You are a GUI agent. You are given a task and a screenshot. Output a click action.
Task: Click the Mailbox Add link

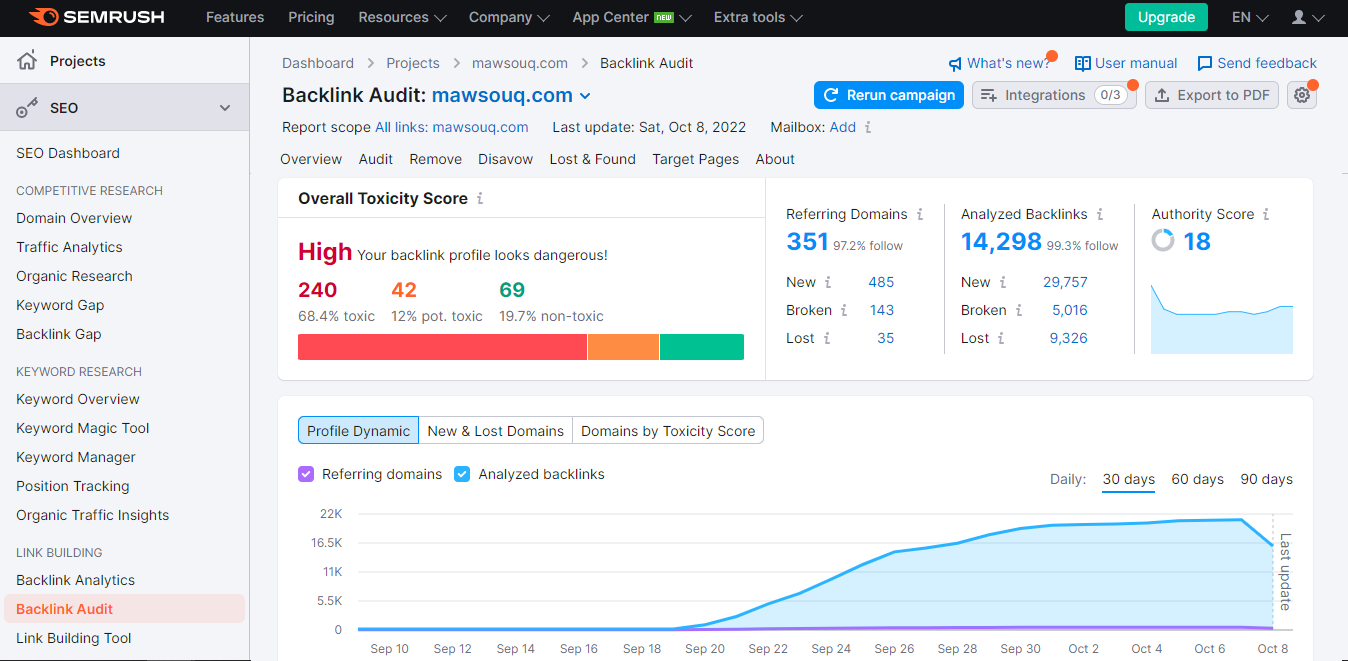(x=843, y=127)
